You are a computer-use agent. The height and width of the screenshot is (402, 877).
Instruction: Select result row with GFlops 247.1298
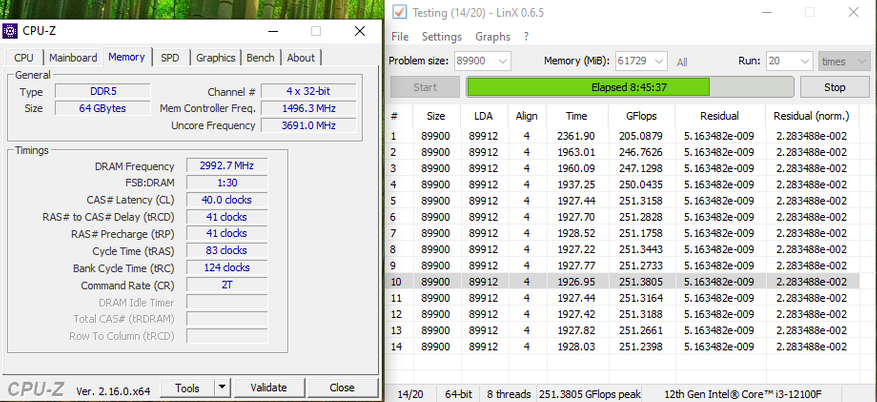coord(623,168)
